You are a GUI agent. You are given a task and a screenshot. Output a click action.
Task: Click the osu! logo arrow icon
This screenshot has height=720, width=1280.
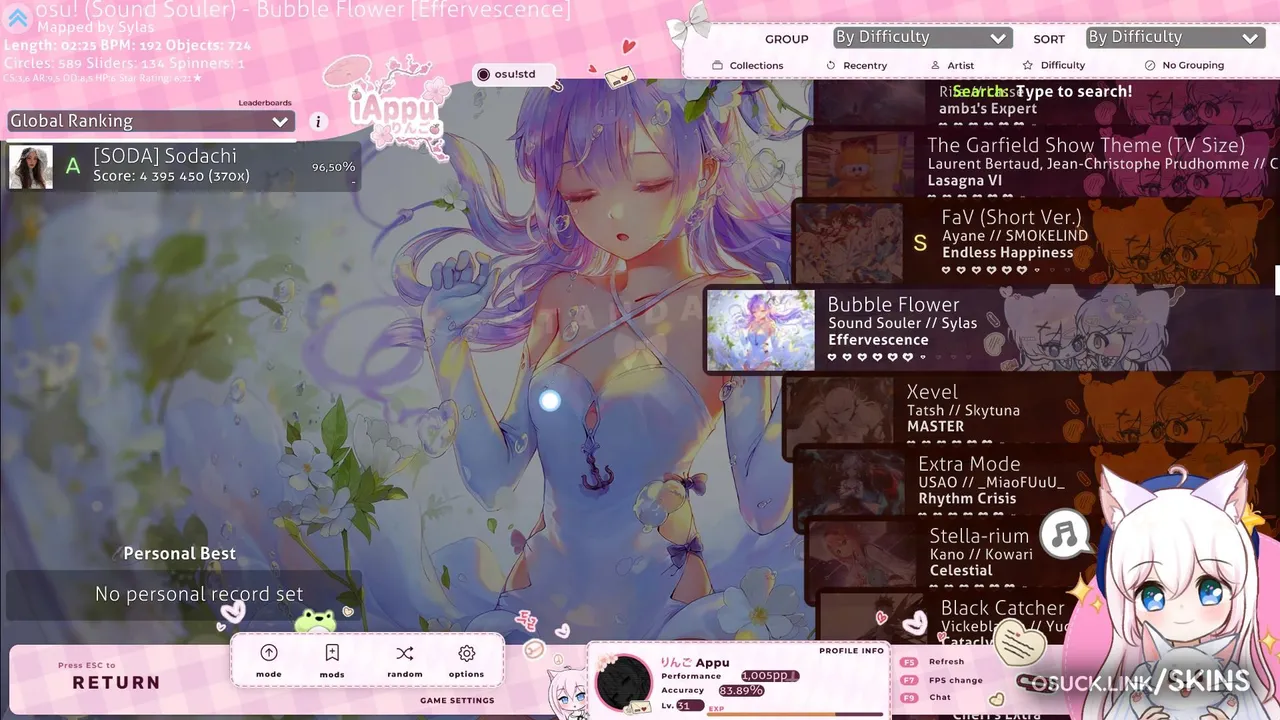point(18,18)
